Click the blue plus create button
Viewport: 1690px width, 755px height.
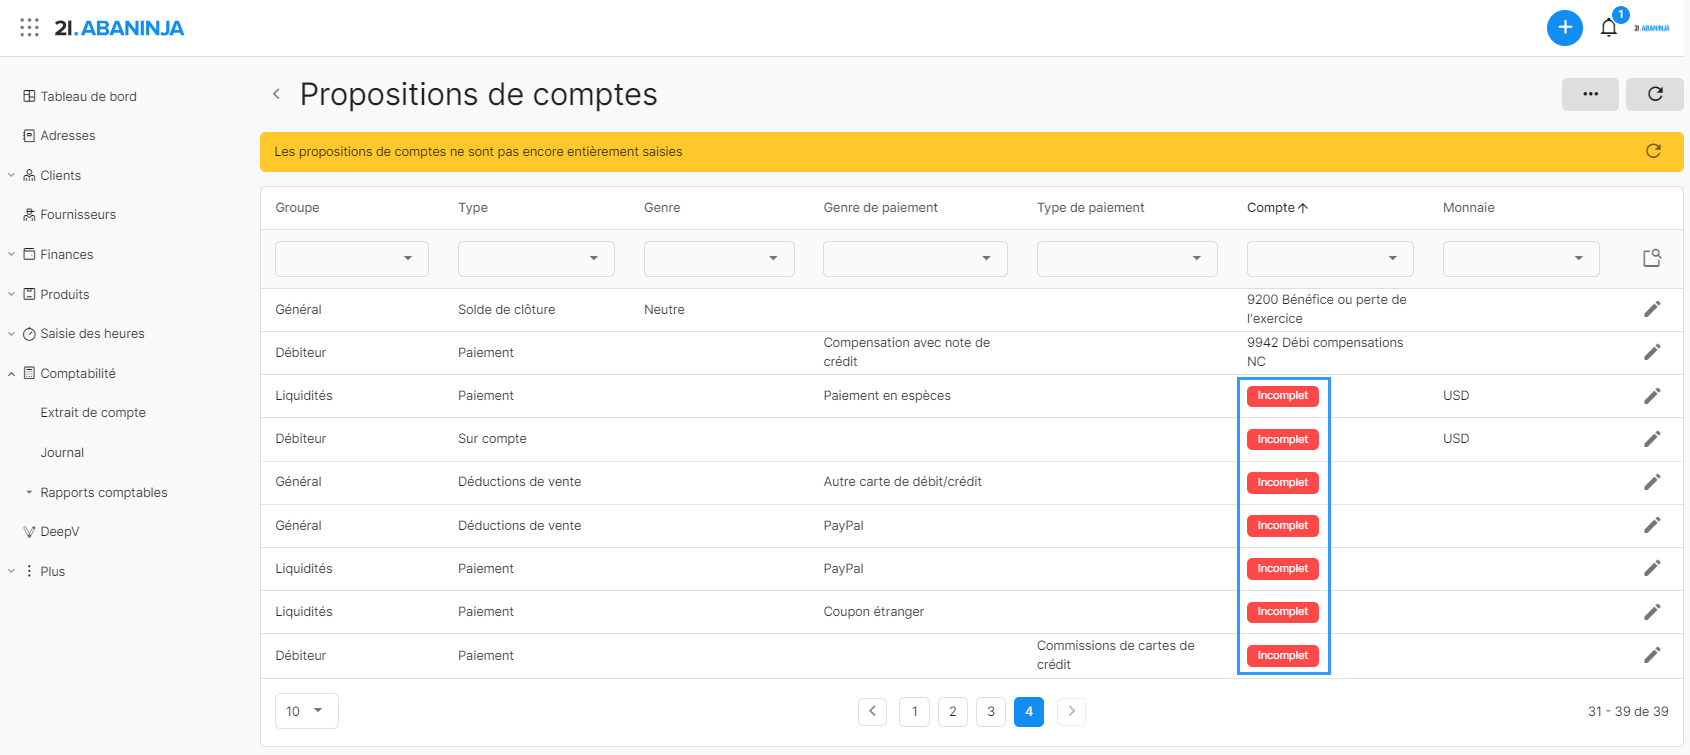click(1564, 28)
